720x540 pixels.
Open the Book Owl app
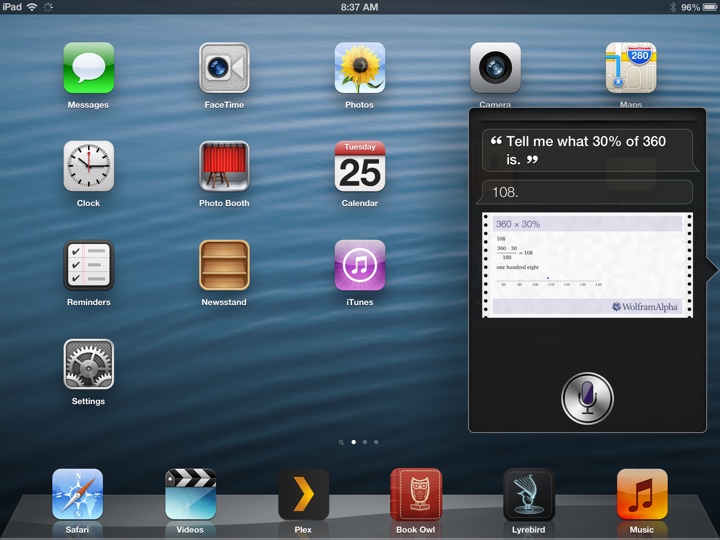coord(416,494)
